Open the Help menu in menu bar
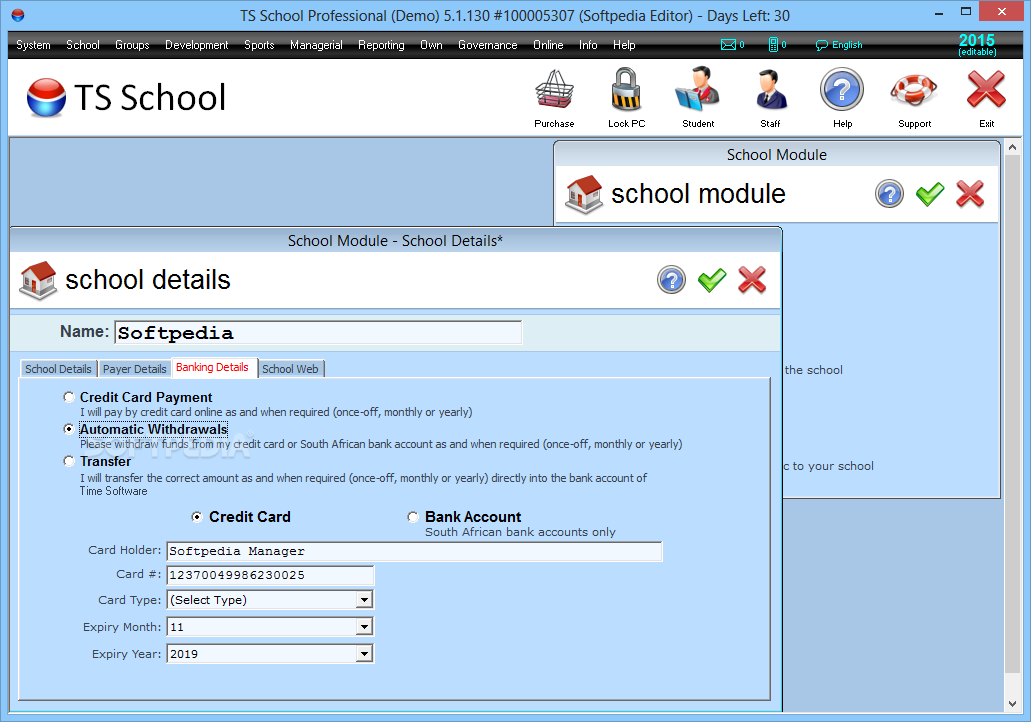1031x722 pixels. click(624, 45)
